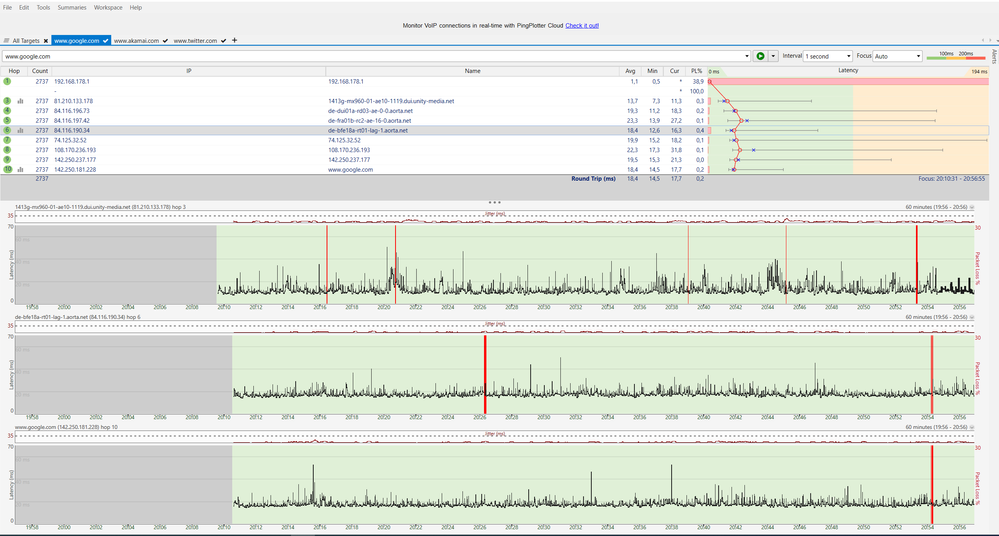Click the graph icon on hop 3 row
Viewport: 999px width, 536px height.
[20, 101]
